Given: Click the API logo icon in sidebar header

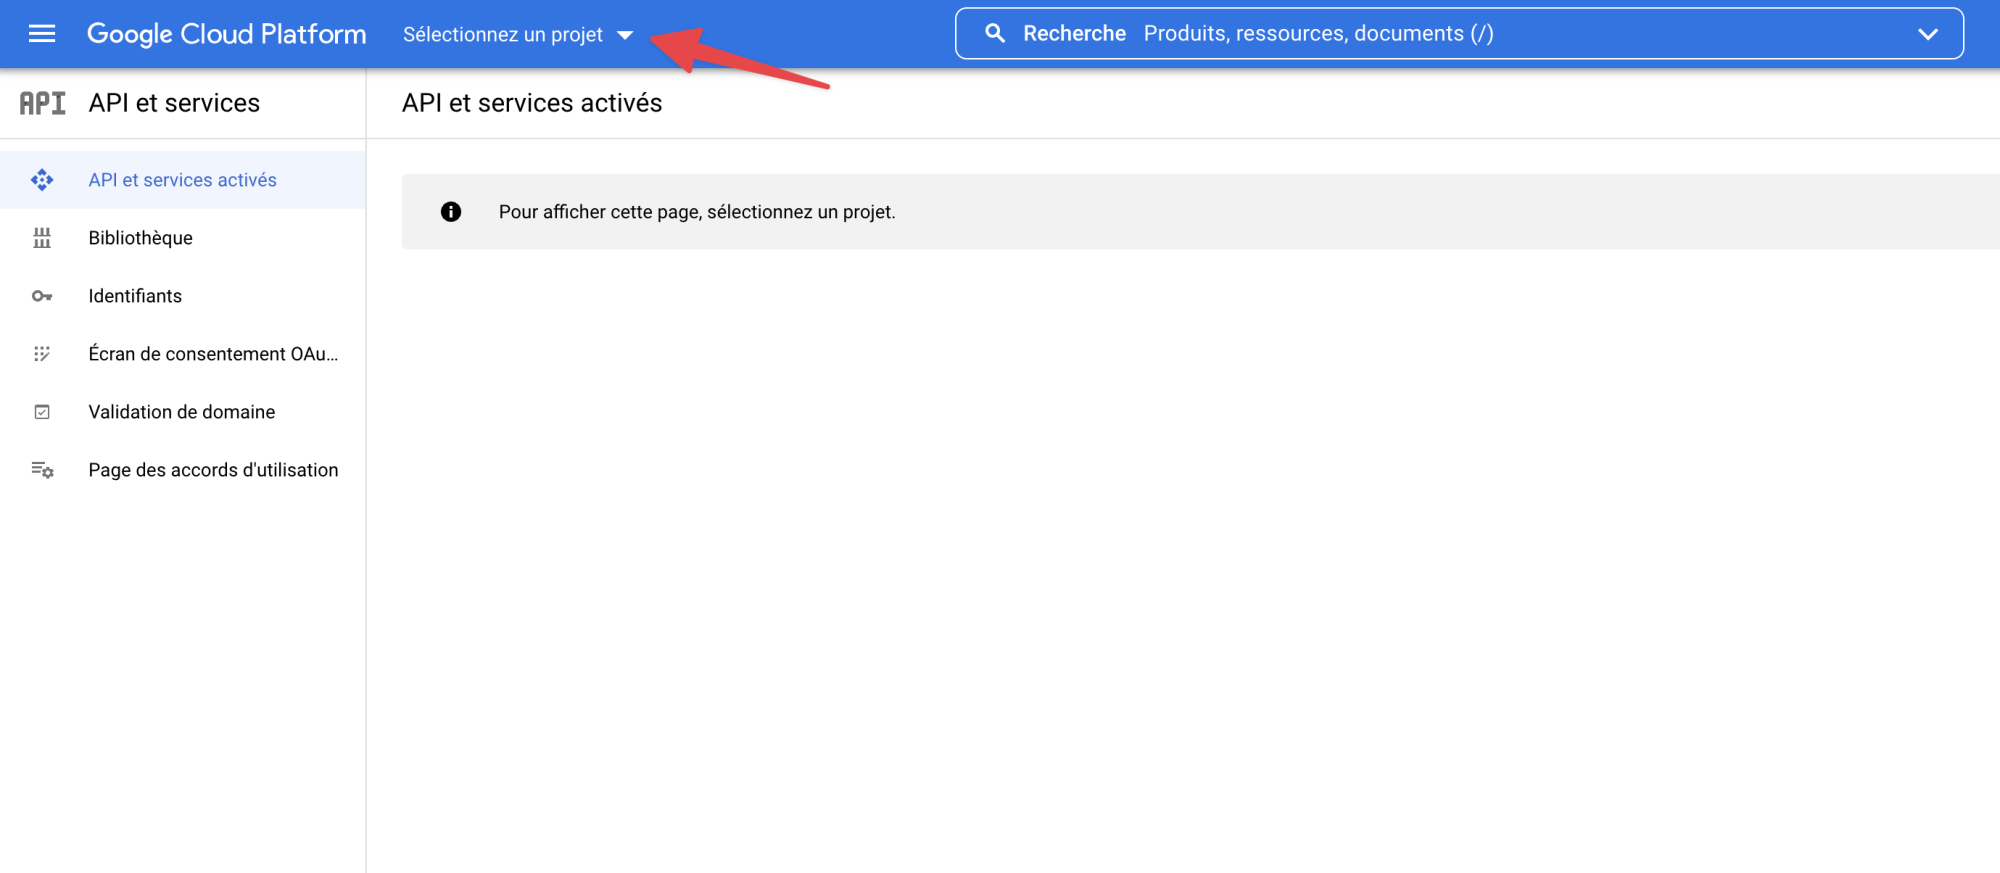Looking at the screenshot, I should coord(42,103).
